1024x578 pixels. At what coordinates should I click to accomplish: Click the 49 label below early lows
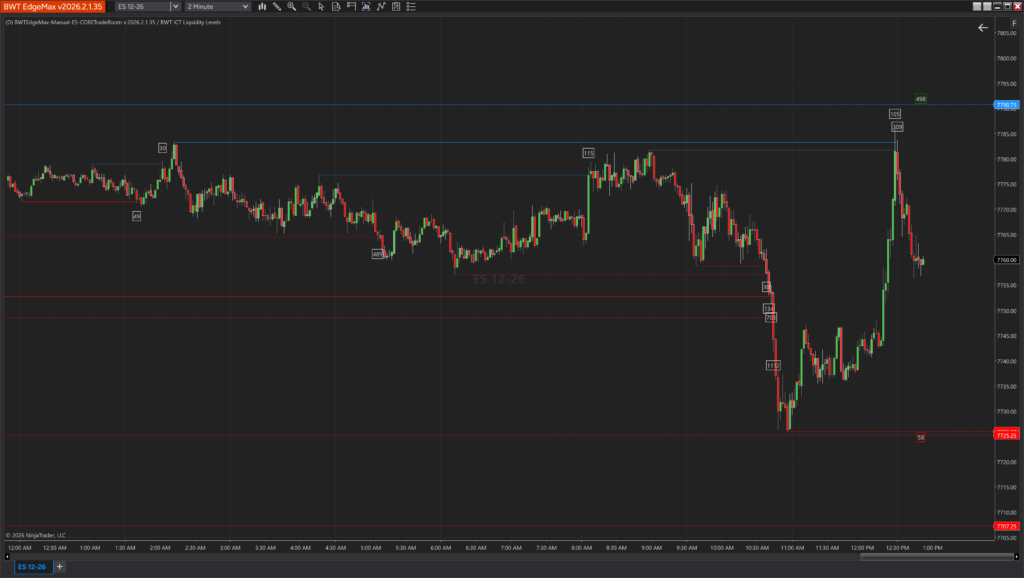point(136,216)
